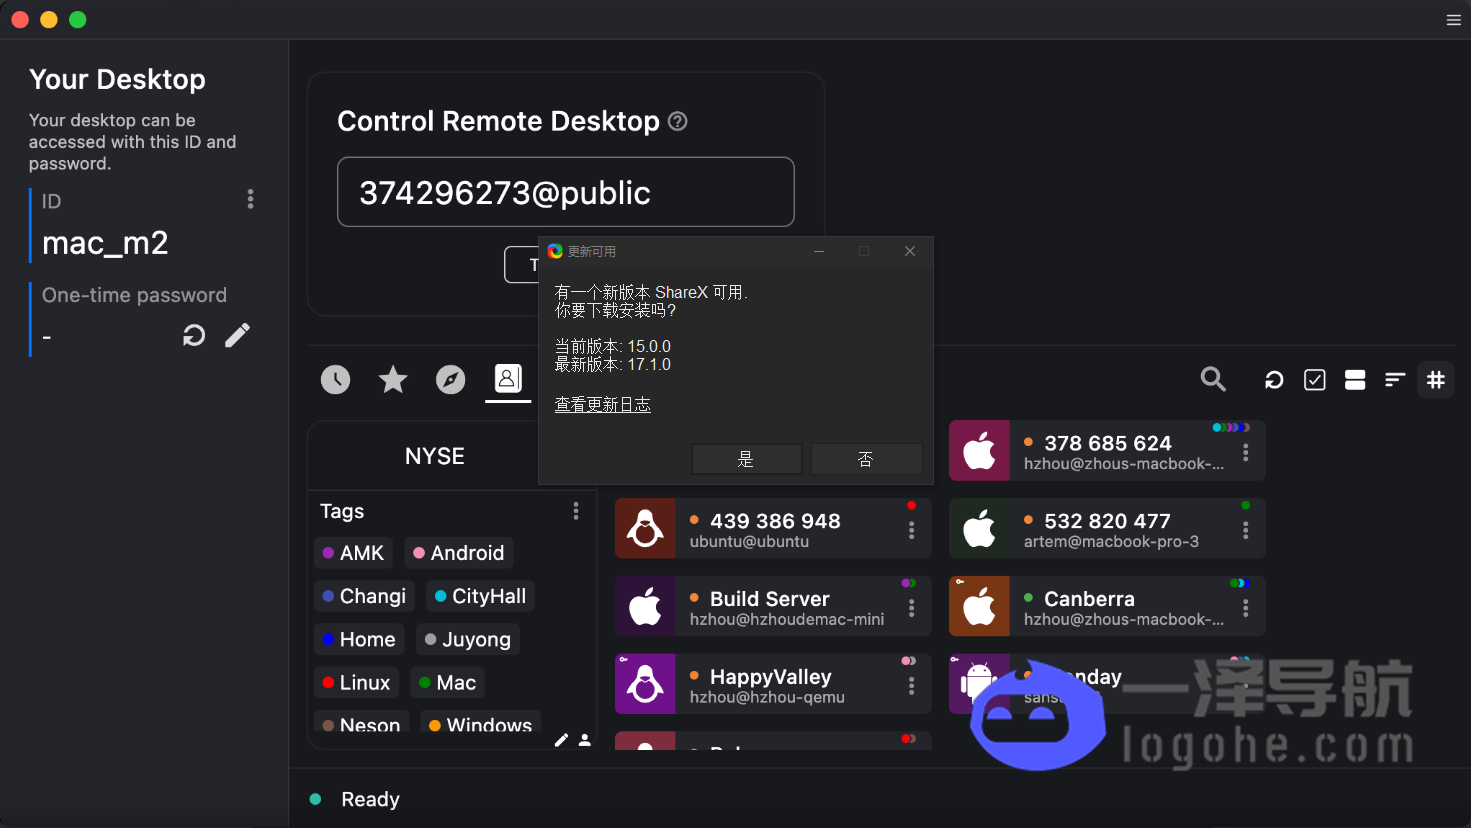Close the ShareX update dialog
The width and height of the screenshot is (1471, 828).
coord(910,251)
